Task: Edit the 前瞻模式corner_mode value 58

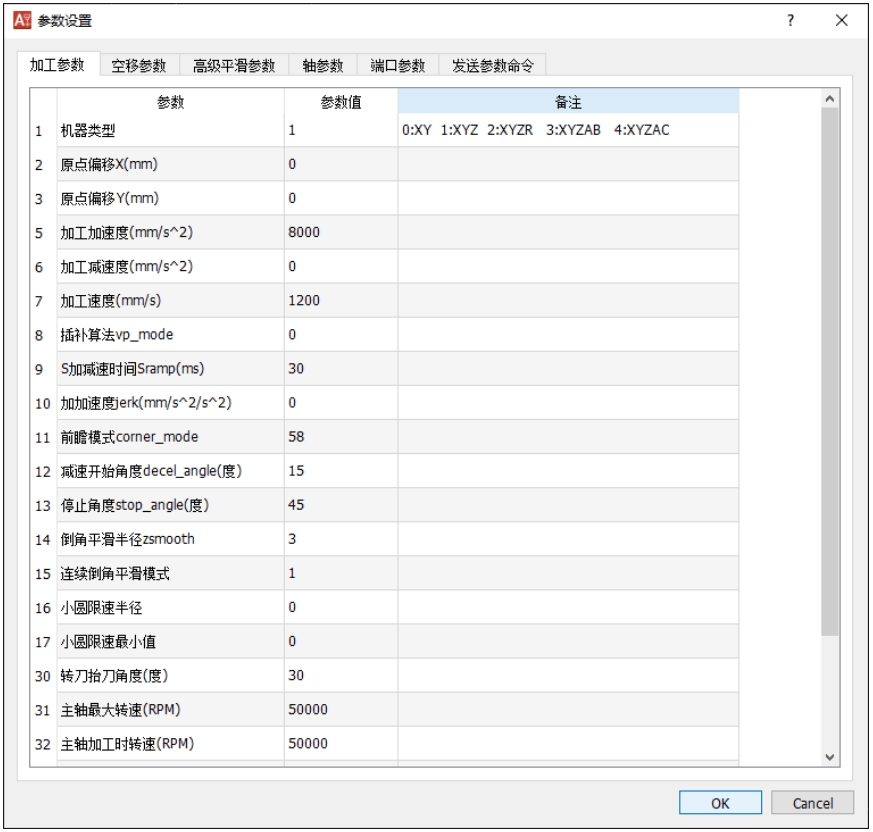Action: tap(341, 437)
